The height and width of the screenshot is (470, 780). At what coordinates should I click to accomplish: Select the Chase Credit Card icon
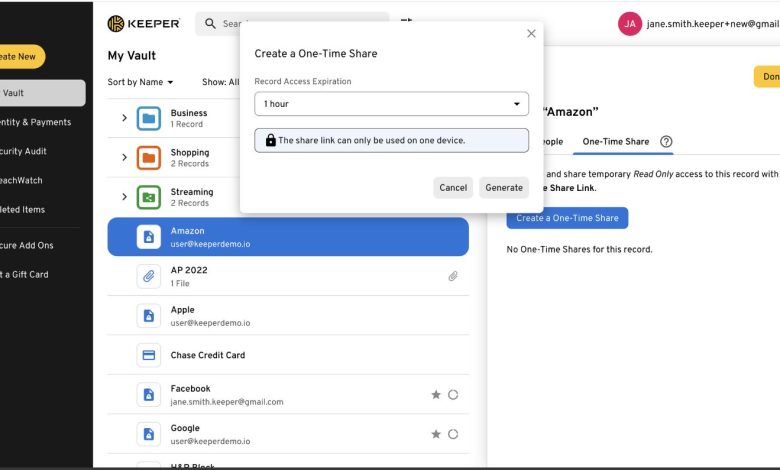click(x=149, y=355)
